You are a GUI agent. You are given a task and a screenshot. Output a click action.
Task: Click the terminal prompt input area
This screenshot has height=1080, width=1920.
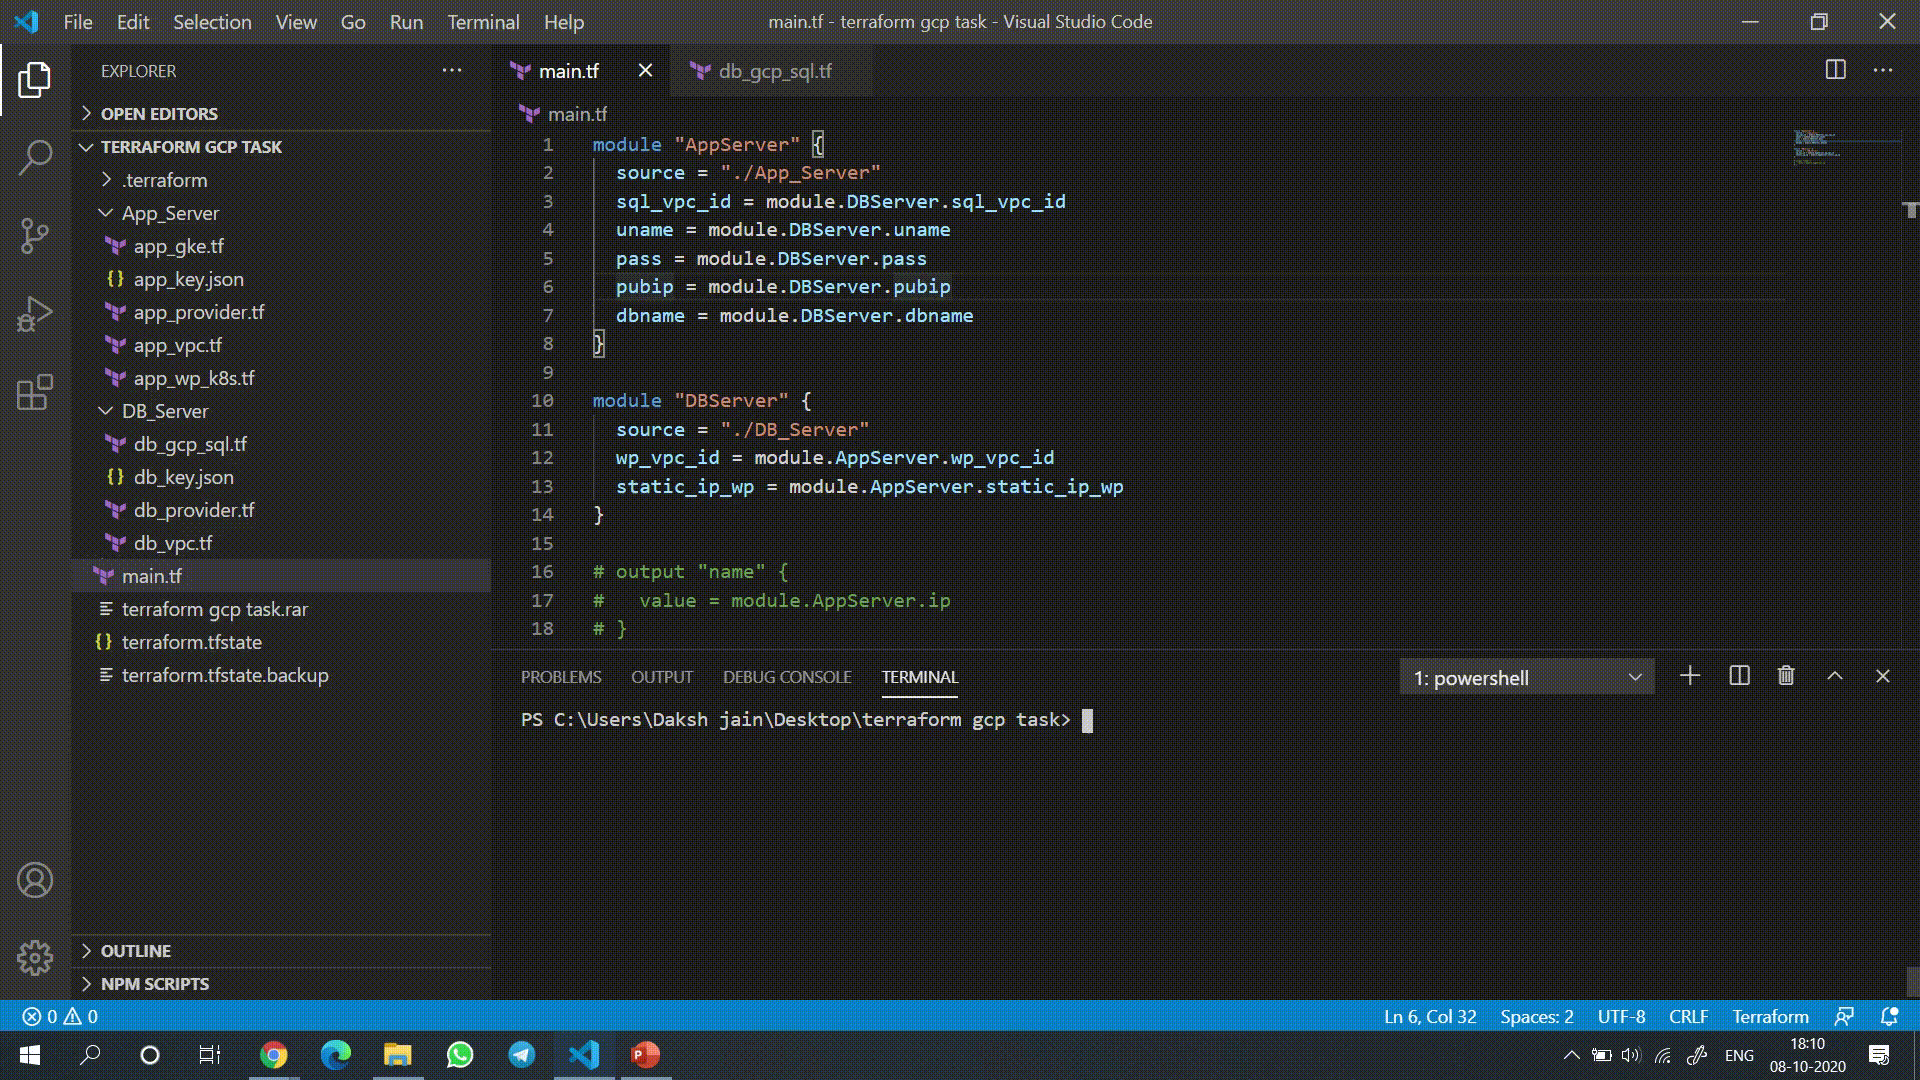pos(1087,720)
